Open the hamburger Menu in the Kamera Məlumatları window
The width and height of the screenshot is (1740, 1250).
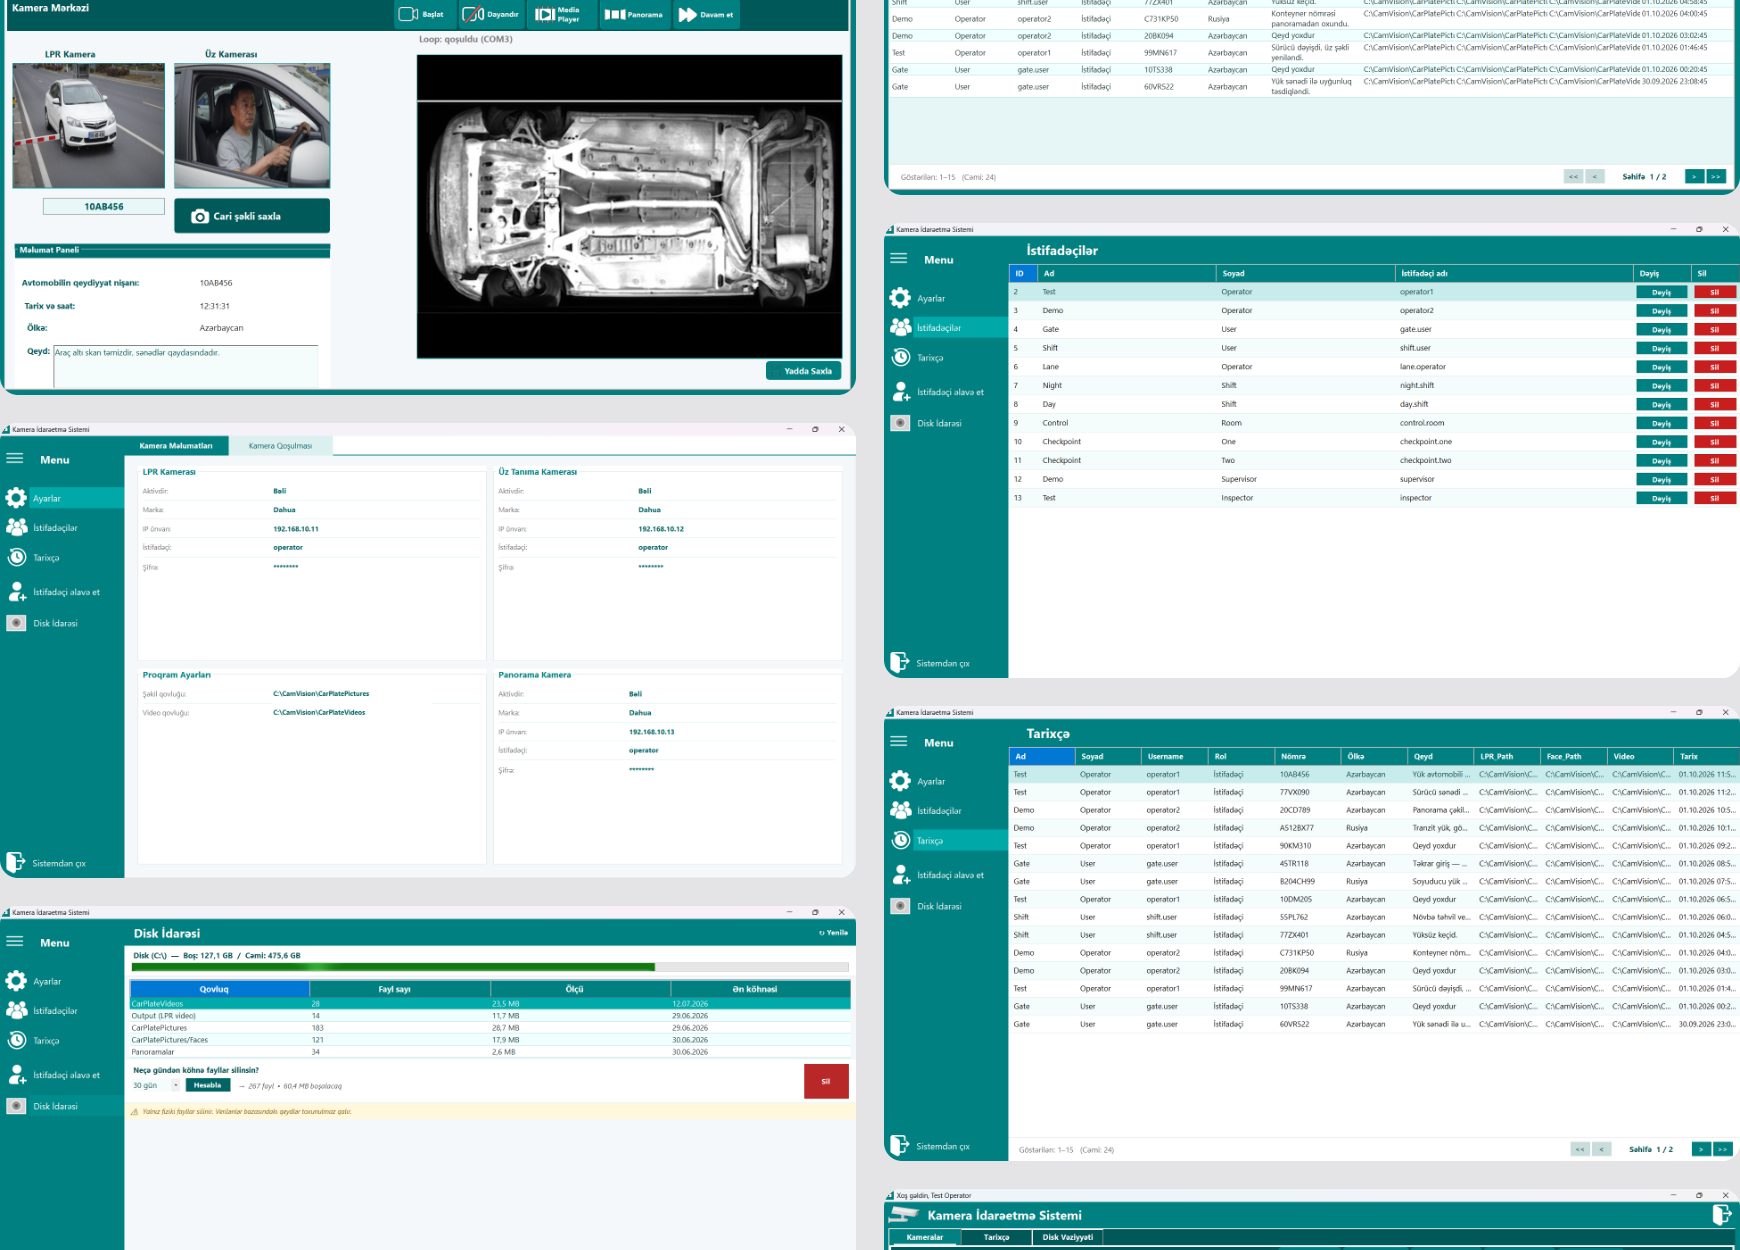click(15, 459)
